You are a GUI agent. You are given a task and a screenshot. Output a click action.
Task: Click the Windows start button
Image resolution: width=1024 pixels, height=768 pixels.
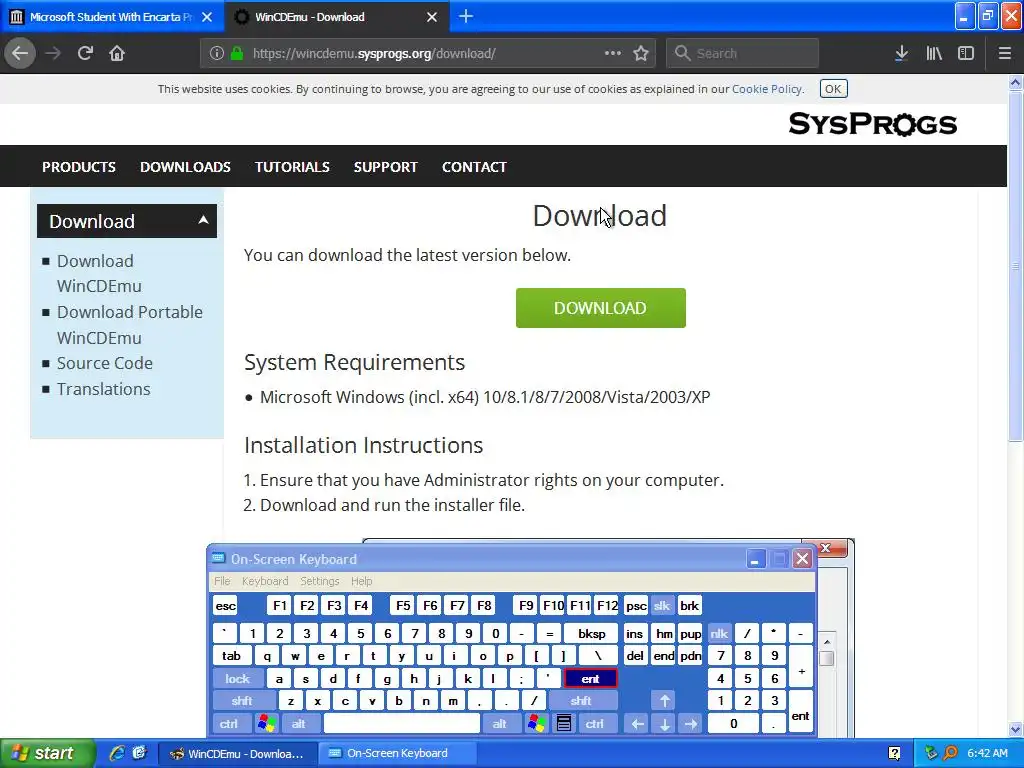point(47,753)
